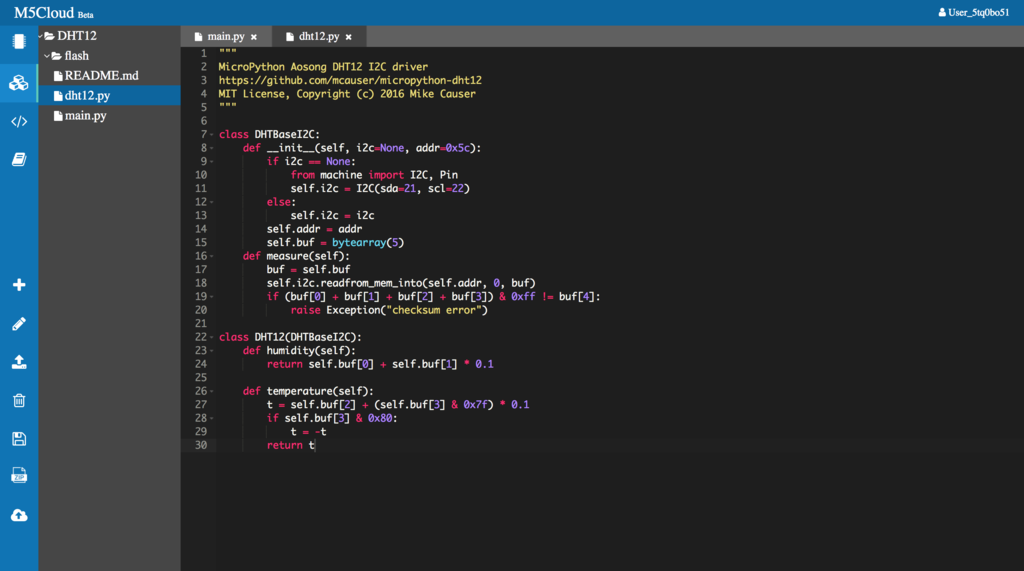The image size is (1024, 571).
Task: Click the pencil rename icon
Action: click(19, 324)
